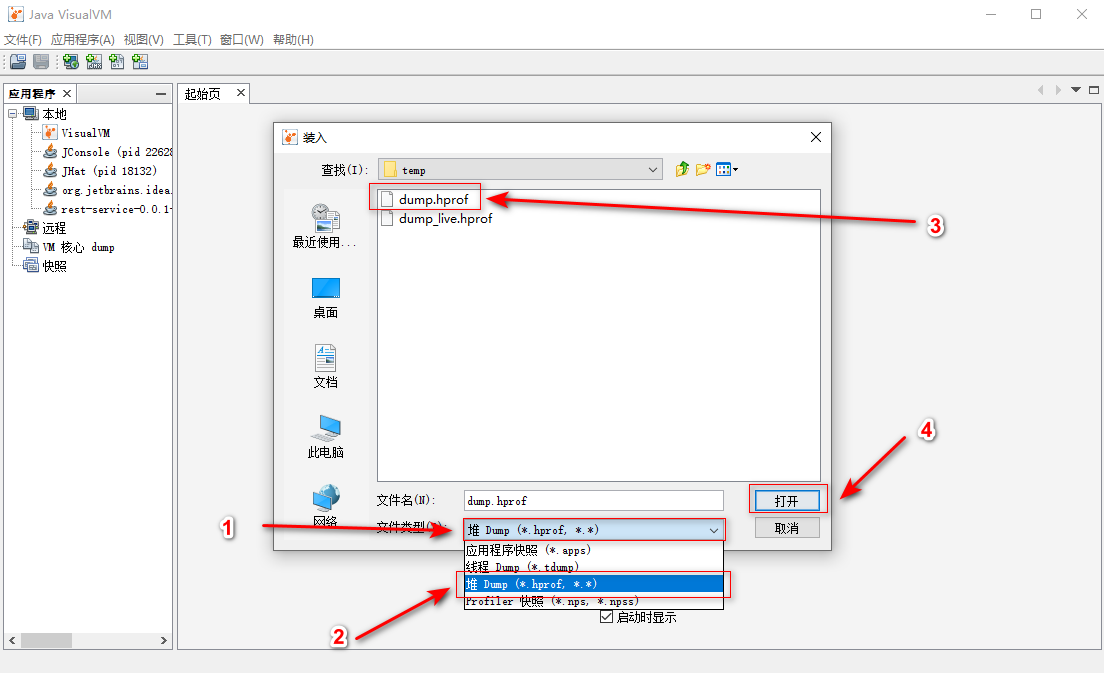
Task: Click the 取消 button
Action: 786,528
